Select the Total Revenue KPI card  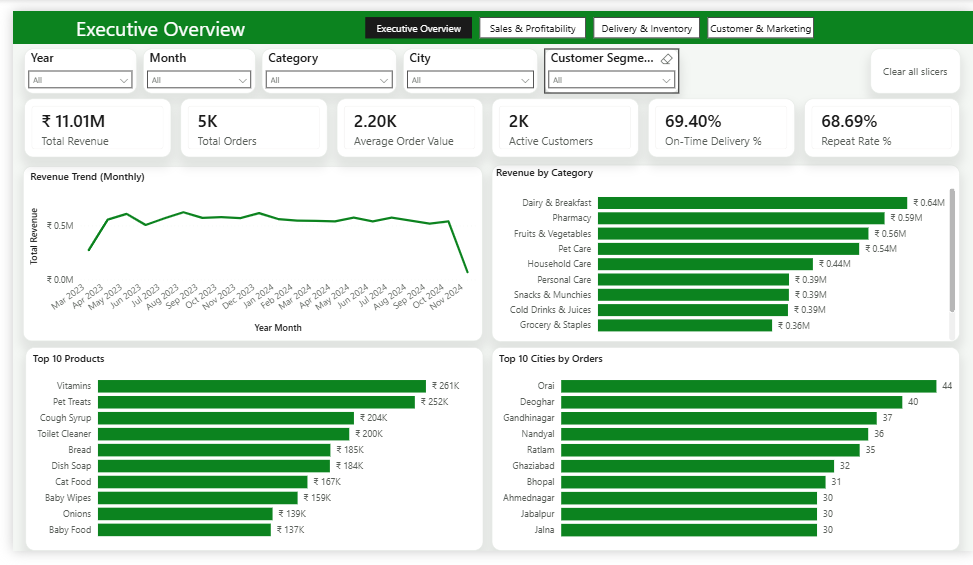click(97, 128)
